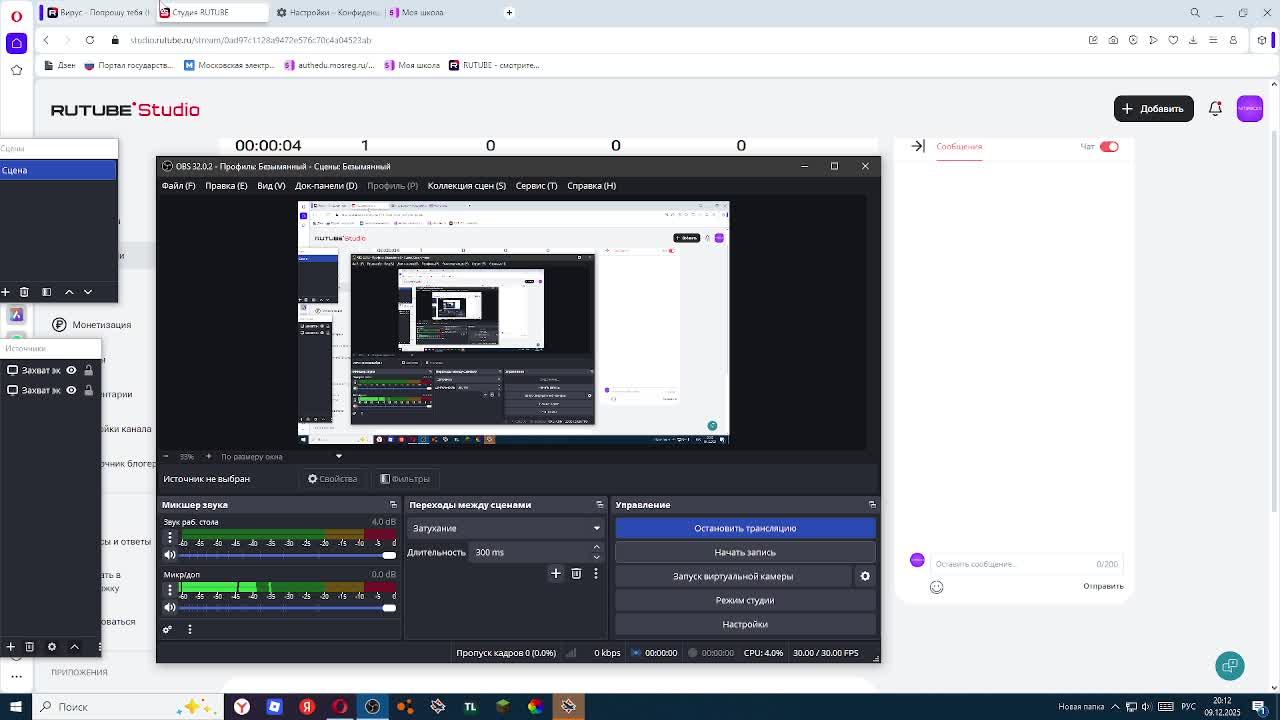Viewport: 1280px width, 720px height.
Task: Open Opera browser icon in taskbar
Action: click(340, 707)
